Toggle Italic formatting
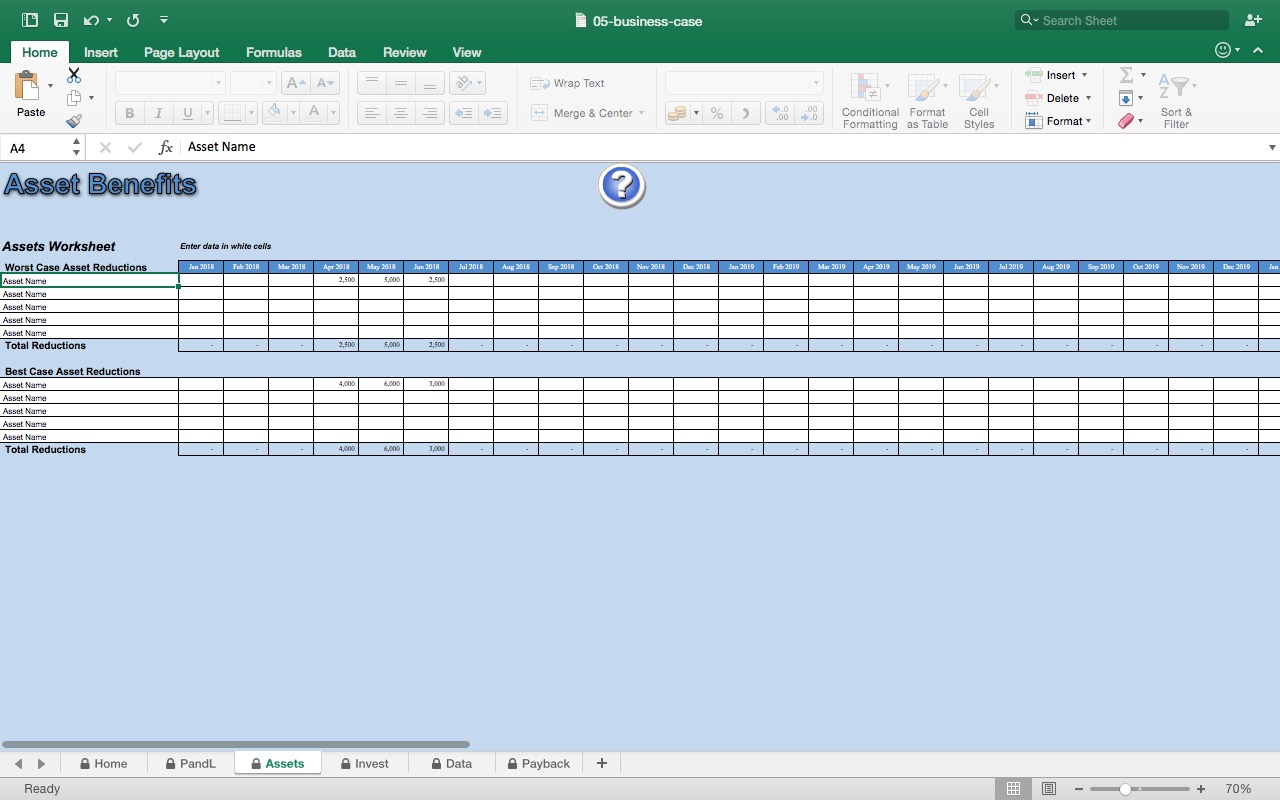 157,113
